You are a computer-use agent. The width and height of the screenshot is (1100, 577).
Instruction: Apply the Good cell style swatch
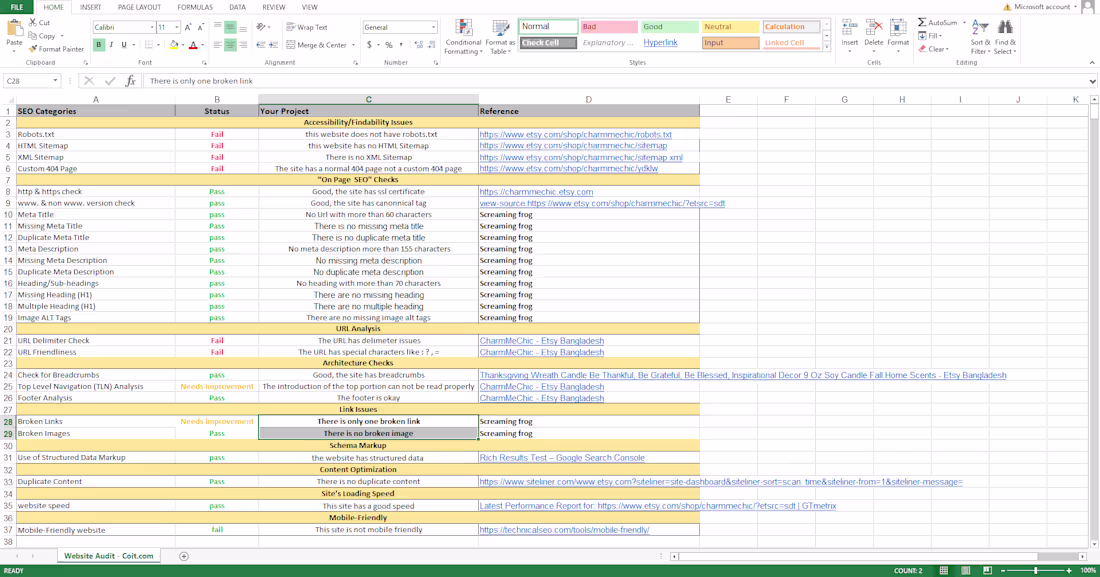coord(669,27)
